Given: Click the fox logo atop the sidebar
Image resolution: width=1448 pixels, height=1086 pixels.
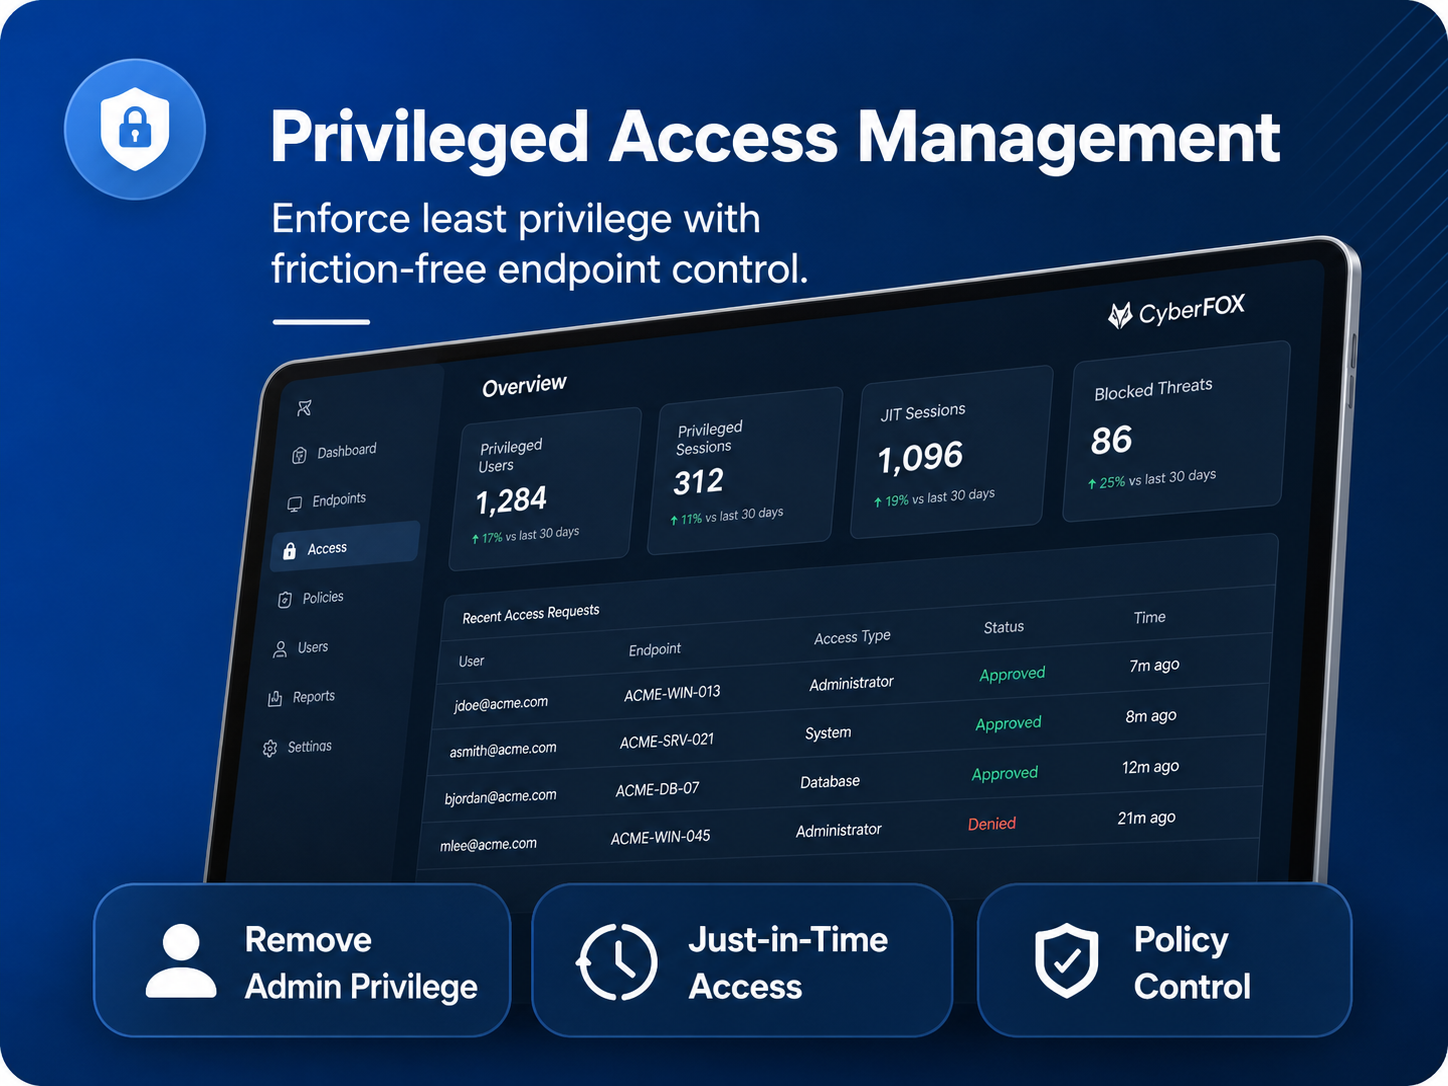Looking at the screenshot, I should [305, 407].
